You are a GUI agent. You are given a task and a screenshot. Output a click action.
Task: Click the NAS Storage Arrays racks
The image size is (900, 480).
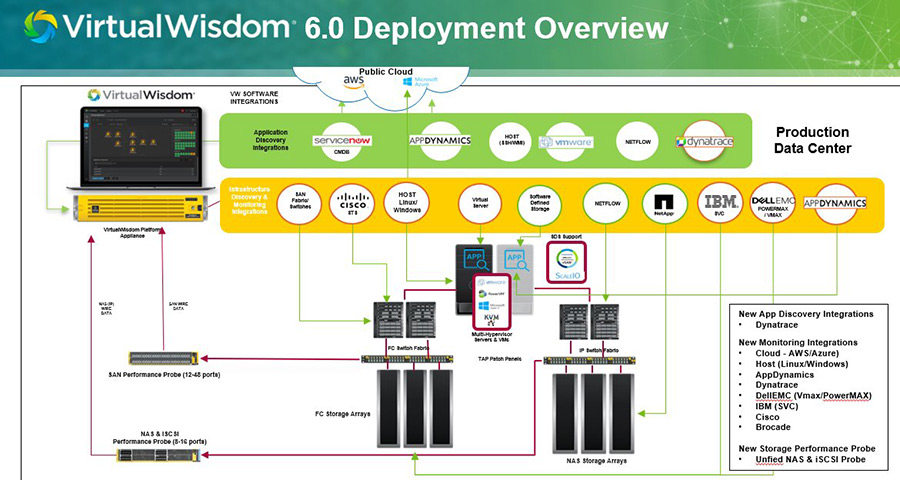[593, 412]
